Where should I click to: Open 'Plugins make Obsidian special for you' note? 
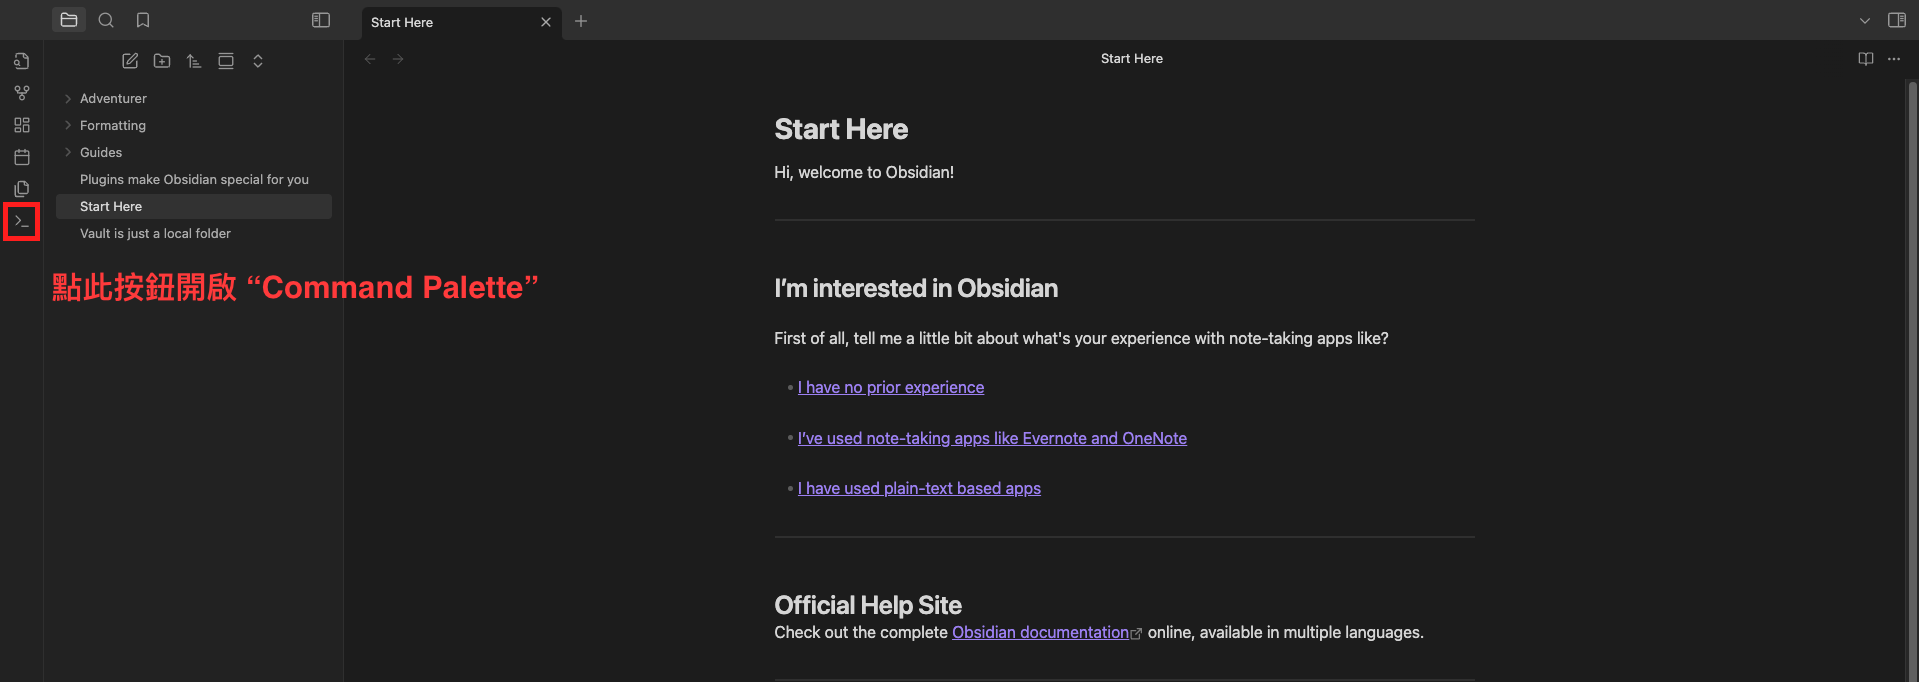194,179
